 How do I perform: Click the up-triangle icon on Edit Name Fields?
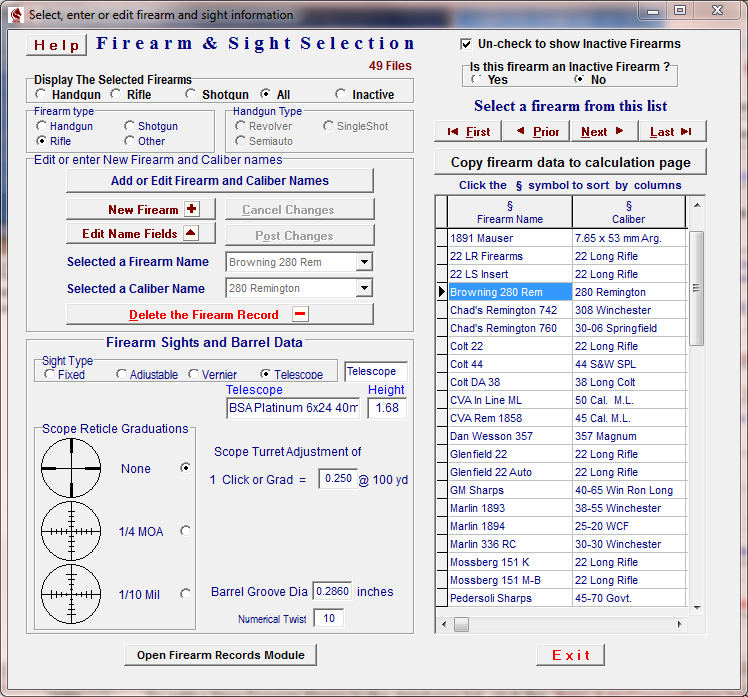click(x=190, y=233)
